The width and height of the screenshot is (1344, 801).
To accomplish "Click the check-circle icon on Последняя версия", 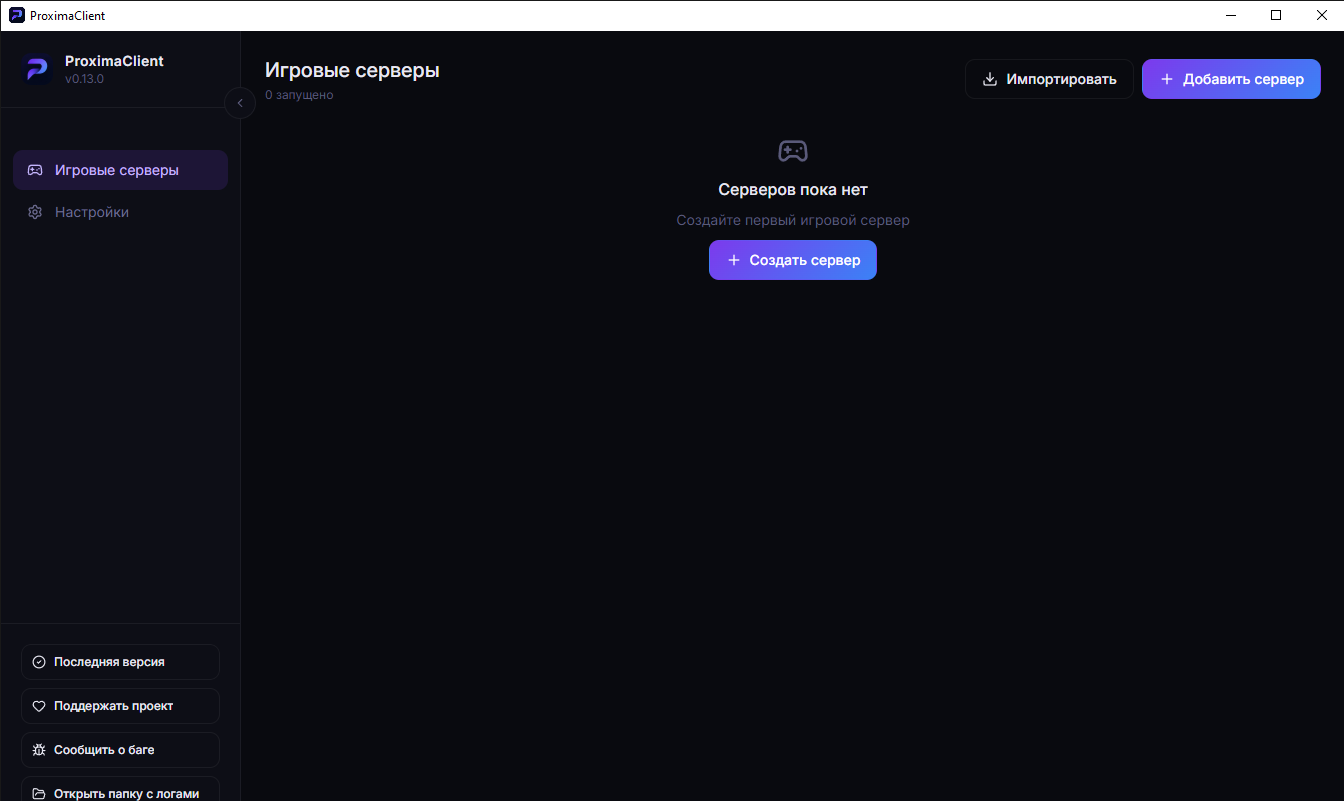I will point(39,662).
